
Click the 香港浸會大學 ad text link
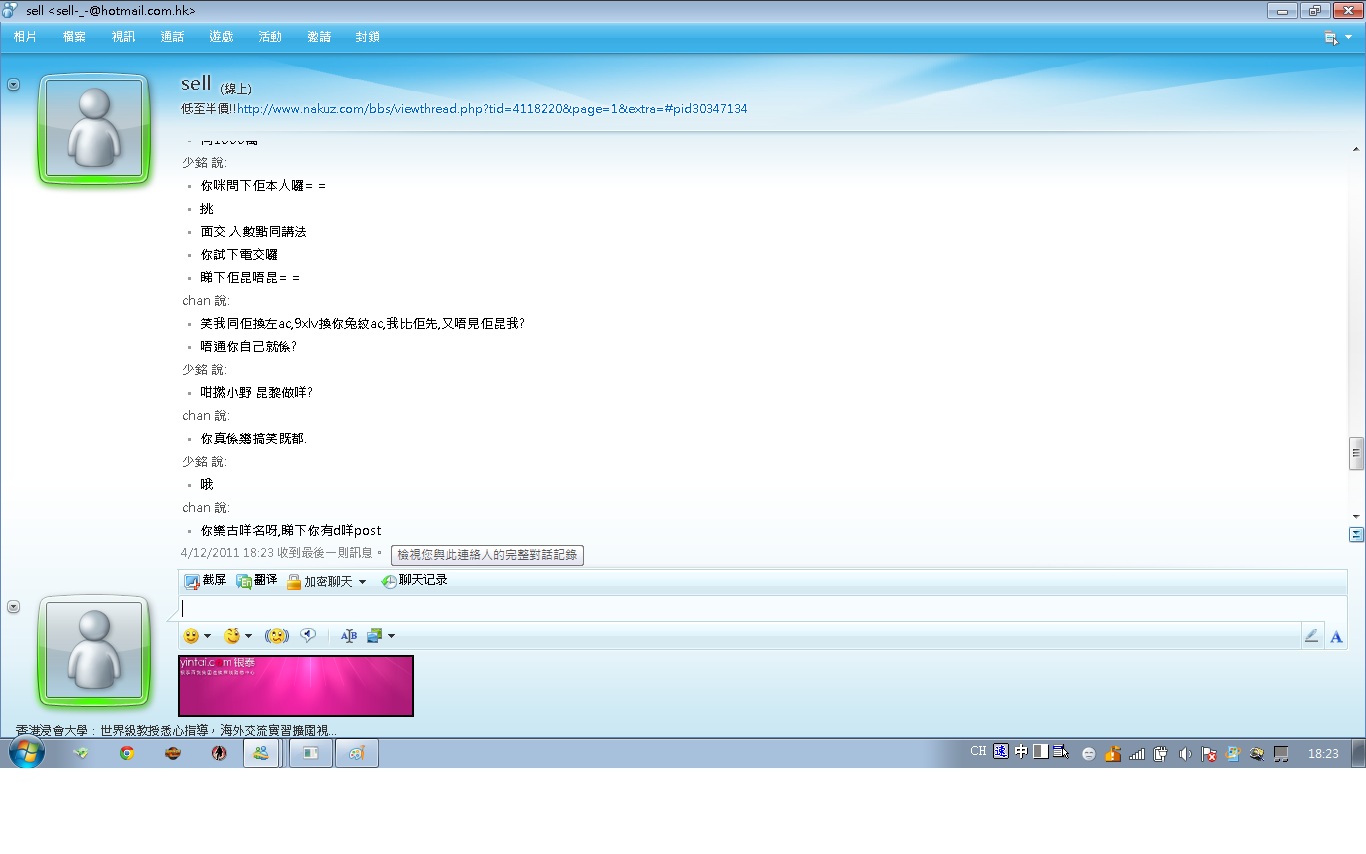click(x=176, y=731)
